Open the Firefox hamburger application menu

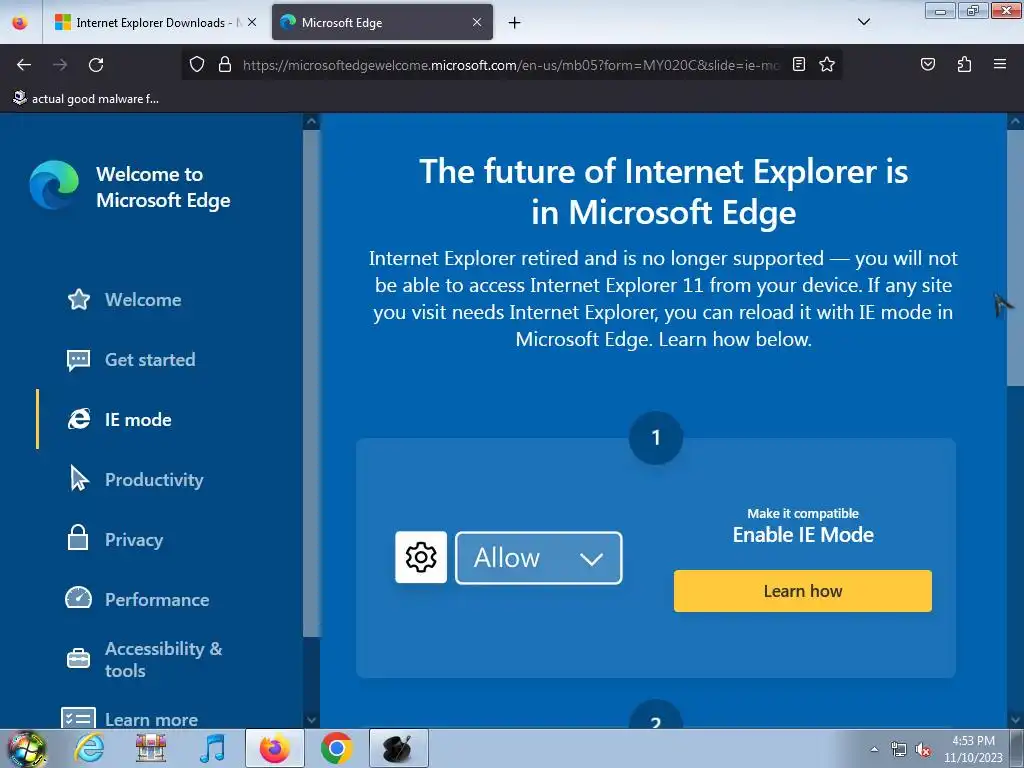coord(1000,64)
